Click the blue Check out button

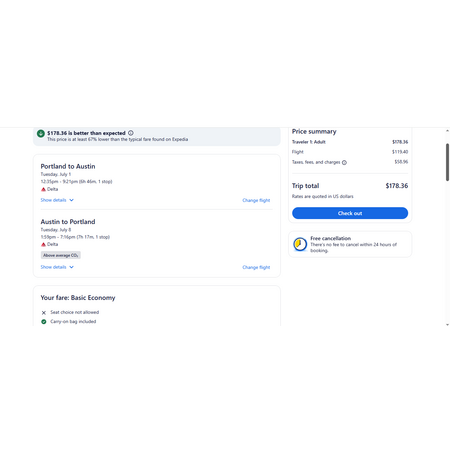(x=350, y=213)
